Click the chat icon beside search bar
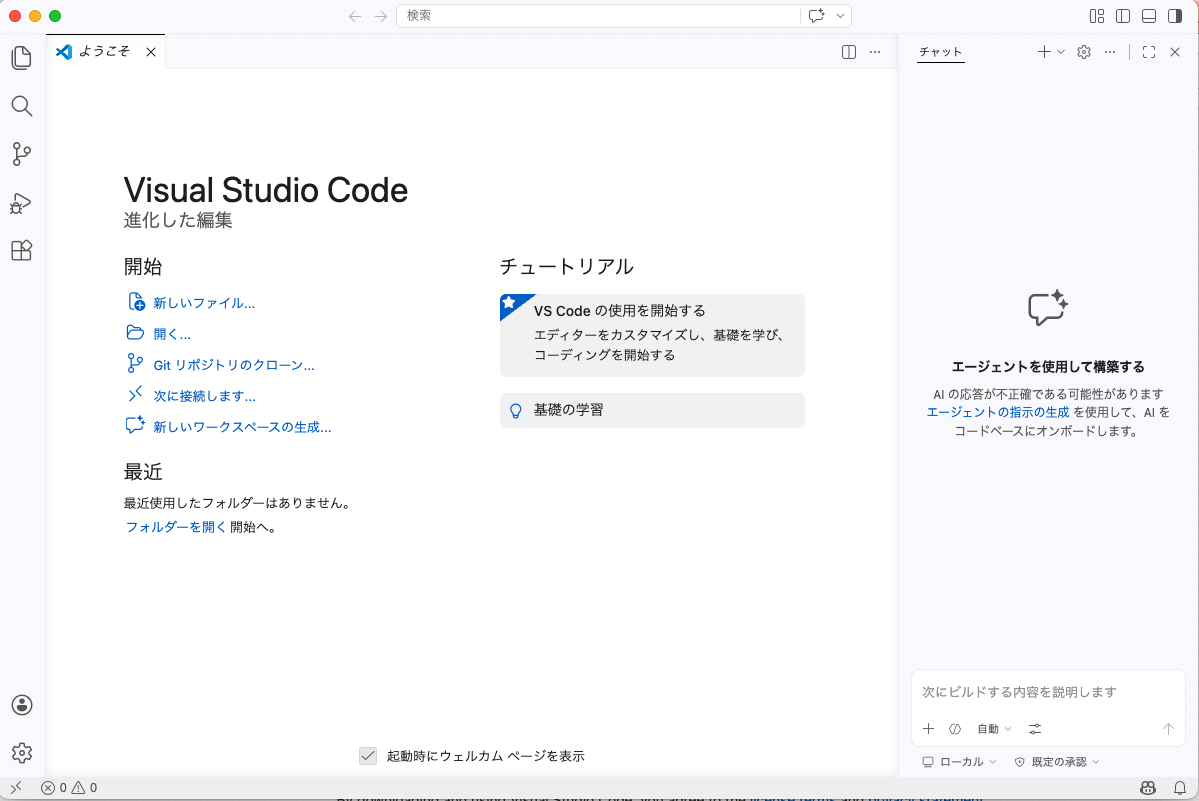The width and height of the screenshot is (1199, 801). point(817,16)
